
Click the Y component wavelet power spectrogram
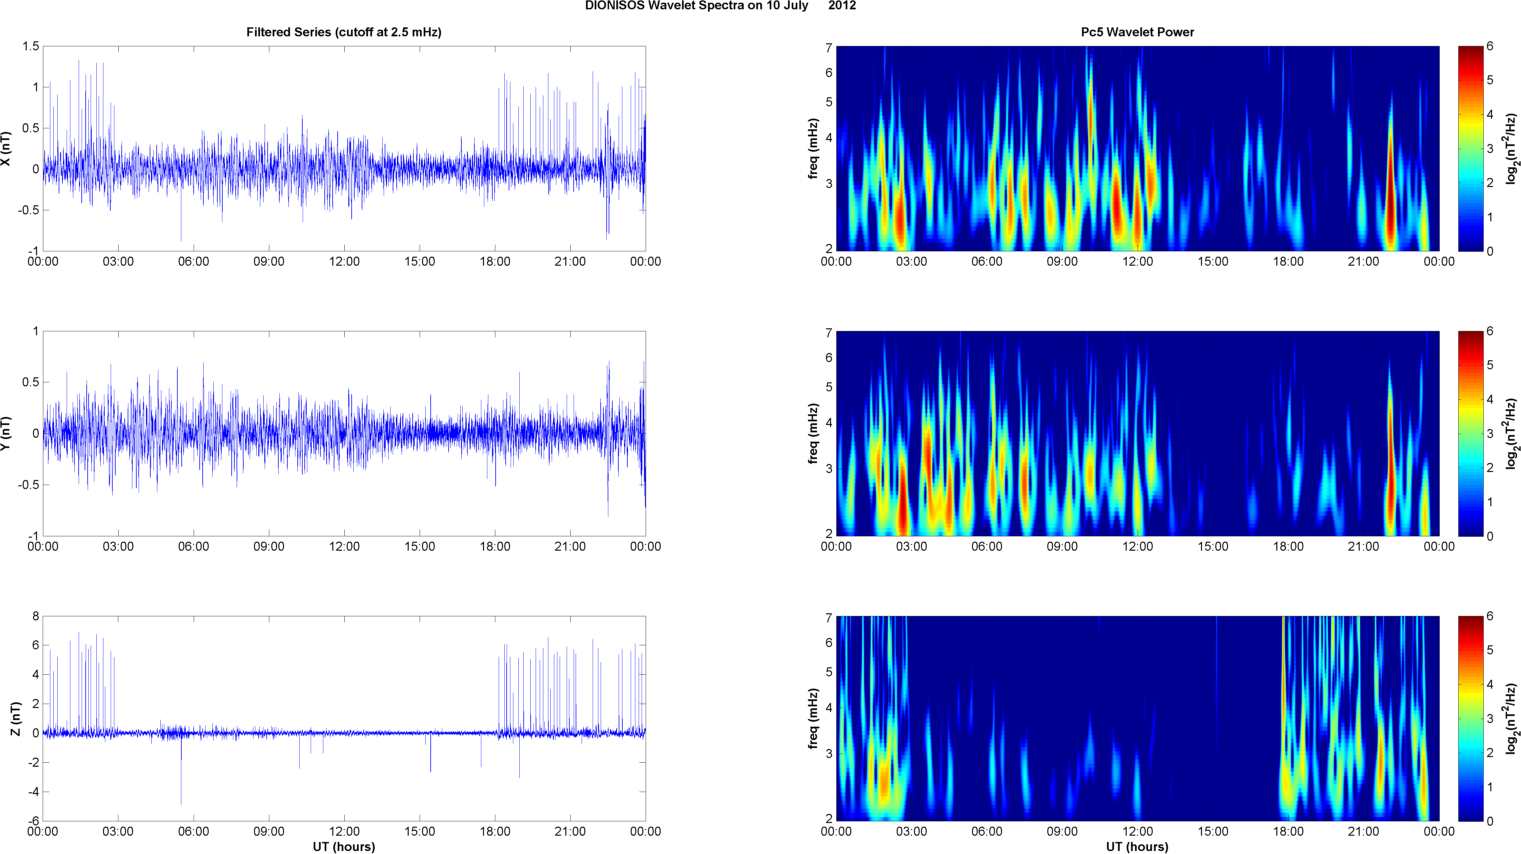1137,433
